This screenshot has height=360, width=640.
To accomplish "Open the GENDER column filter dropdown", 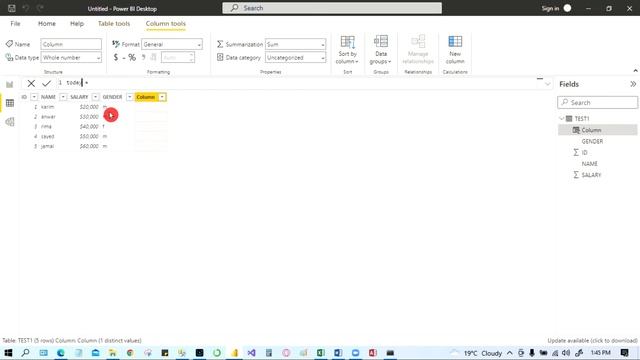I will 129,97.
